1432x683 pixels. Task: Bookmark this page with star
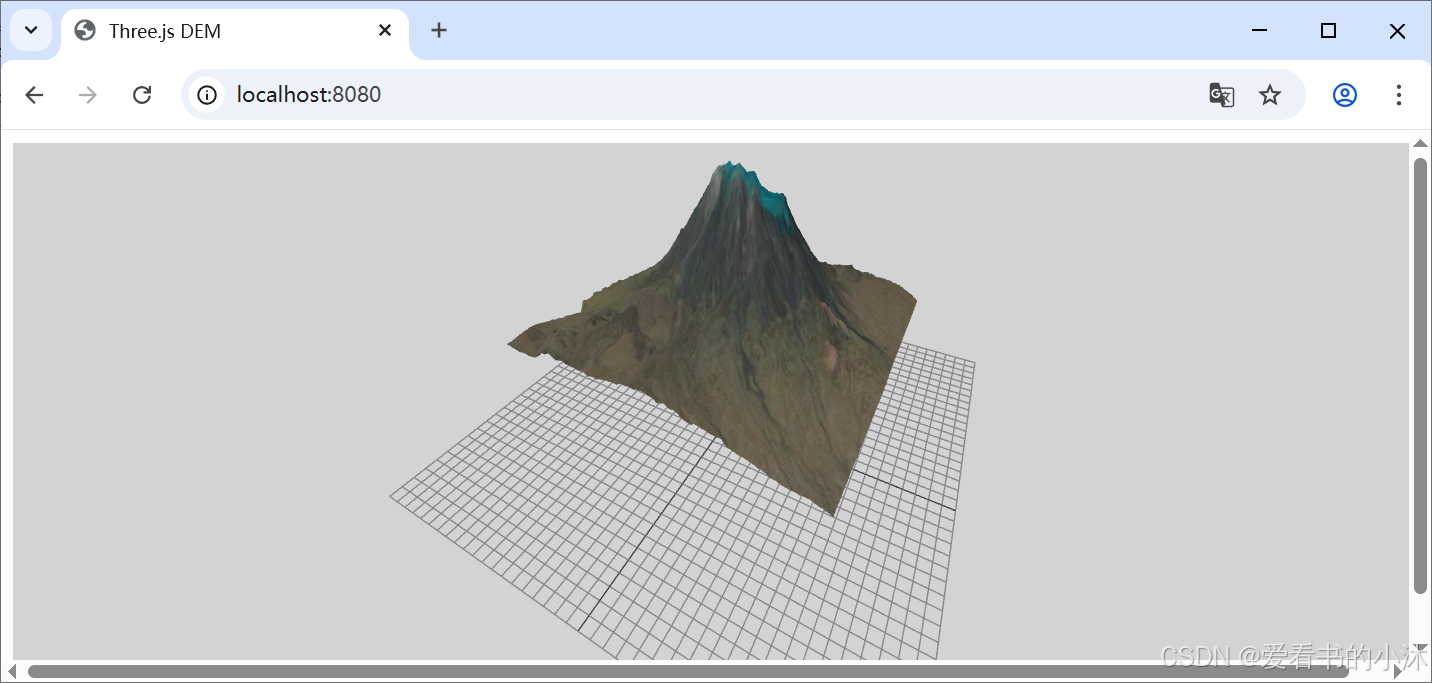coord(1270,95)
